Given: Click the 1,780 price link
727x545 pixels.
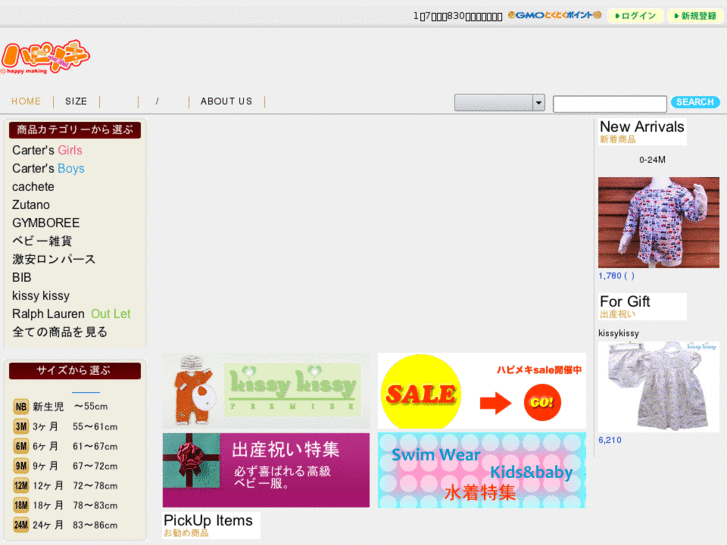Looking at the screenshot, I should 616,276.
